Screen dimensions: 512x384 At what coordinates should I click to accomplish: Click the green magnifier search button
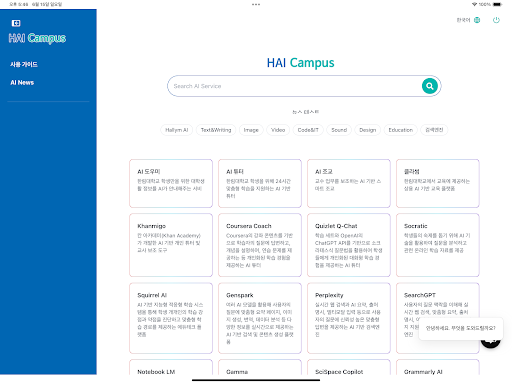tap(430, 86)
